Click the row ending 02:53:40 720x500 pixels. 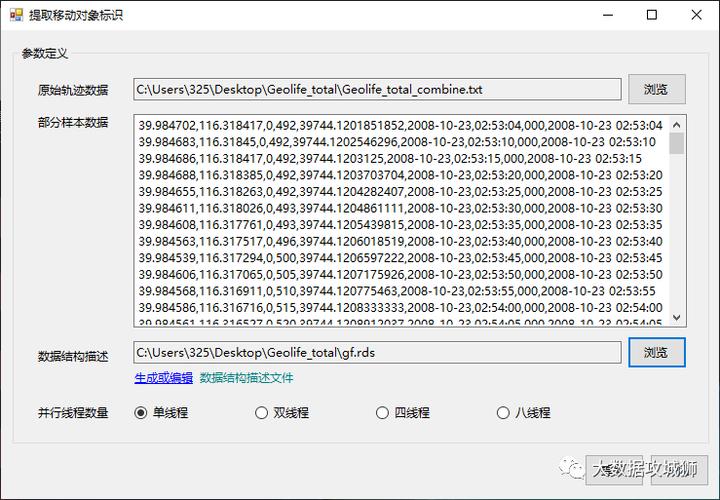pyautogui.click(x=401, y=241)
